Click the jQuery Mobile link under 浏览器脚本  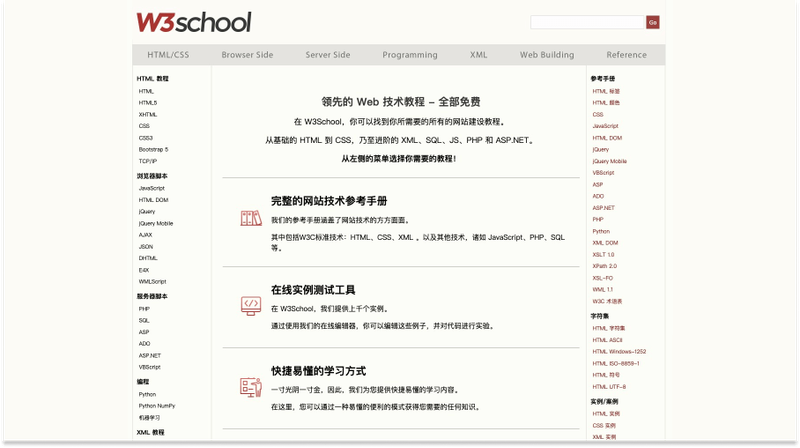coord(156,223)
